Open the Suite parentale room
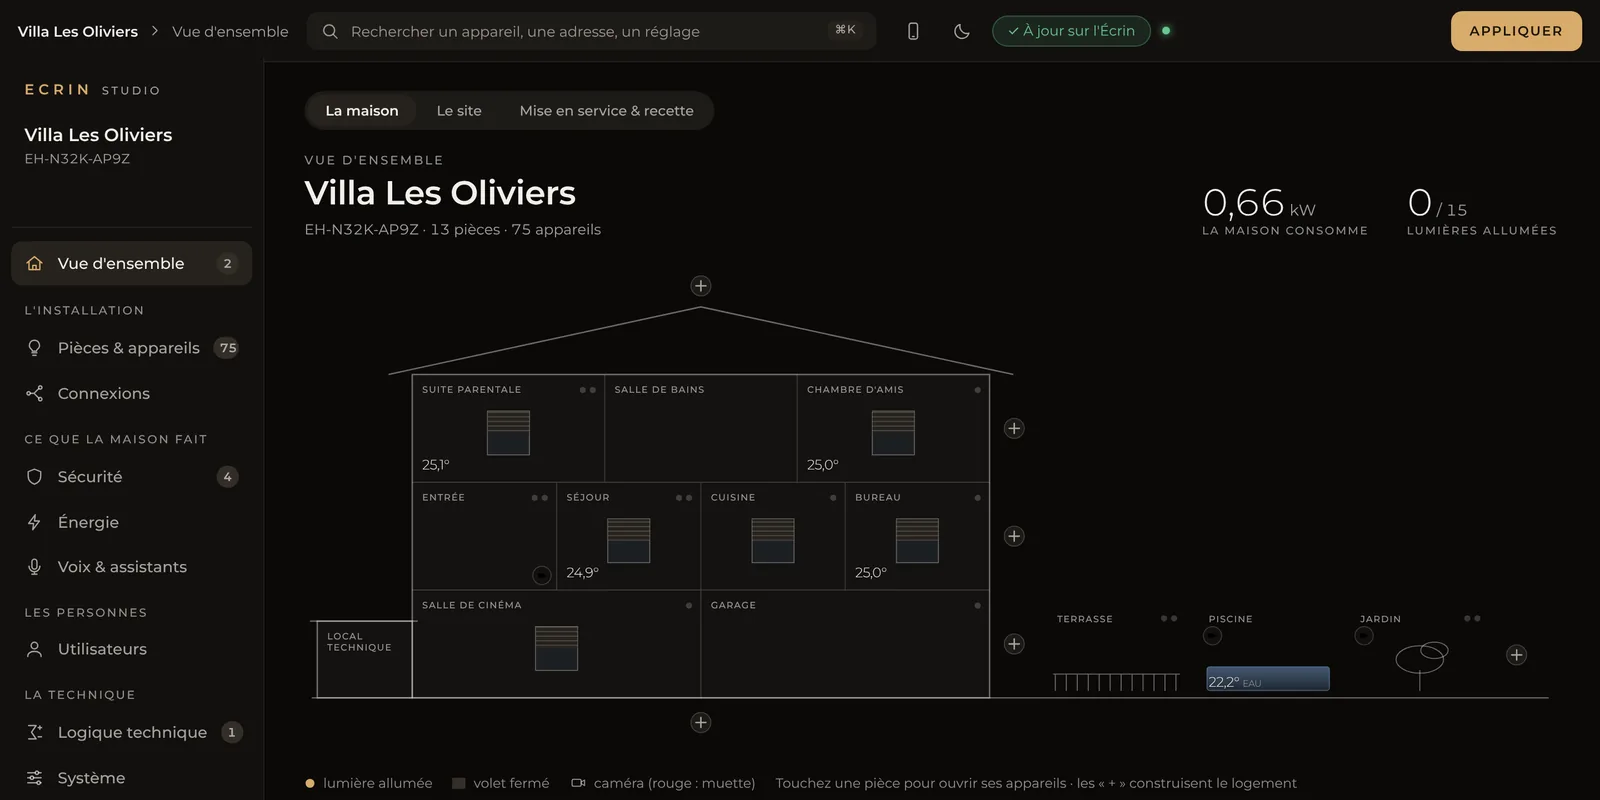 point(508,428)
